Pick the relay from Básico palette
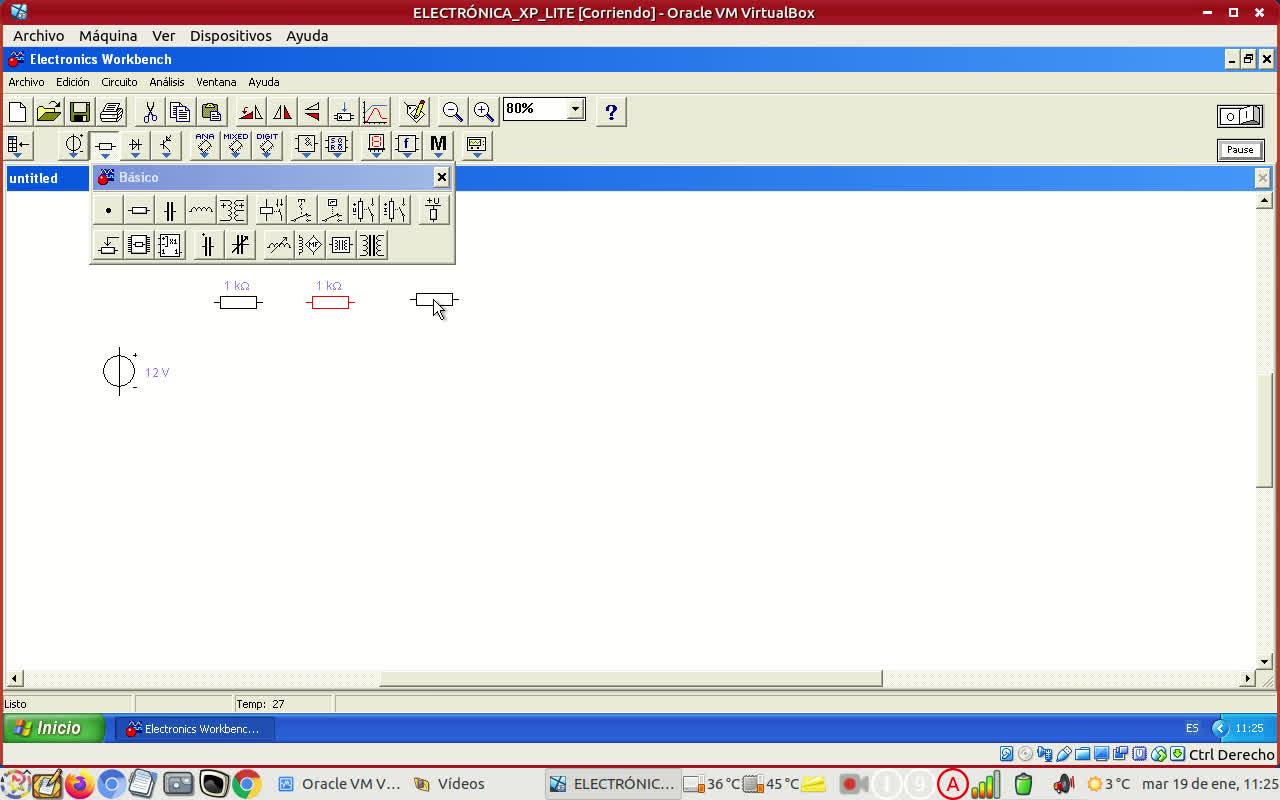The width and height of the screenshot is (1280, 800). [x=271, y=211]
